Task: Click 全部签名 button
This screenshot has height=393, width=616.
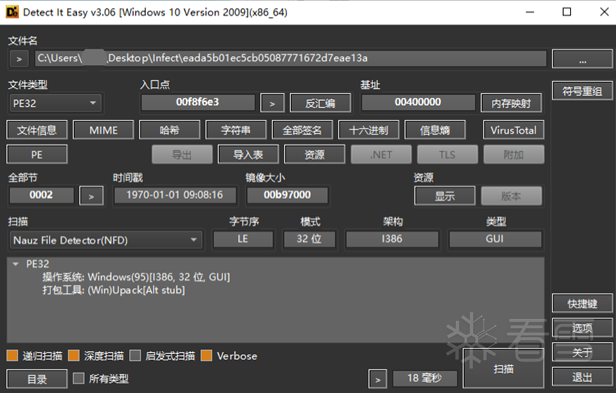Action: (x=302, y=130)
